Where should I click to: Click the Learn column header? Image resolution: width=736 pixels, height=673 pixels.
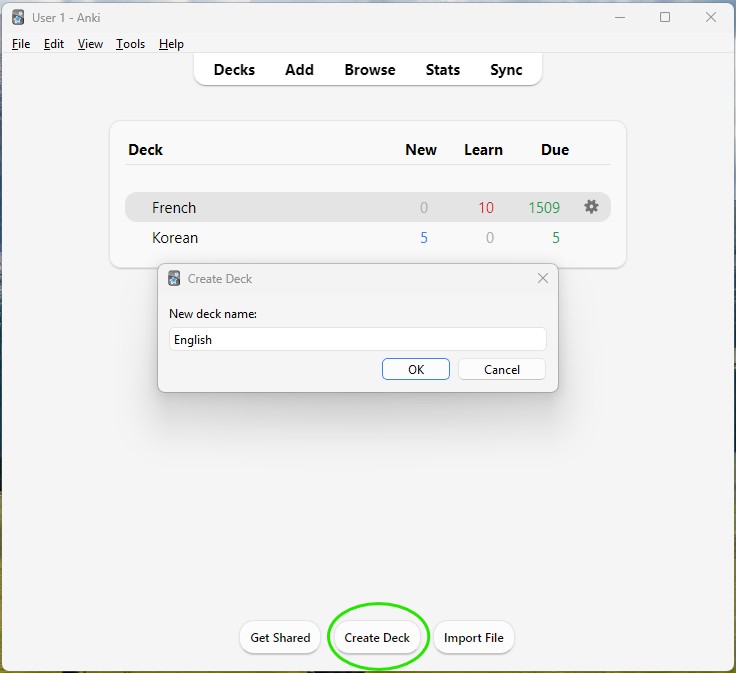point(483,150)
